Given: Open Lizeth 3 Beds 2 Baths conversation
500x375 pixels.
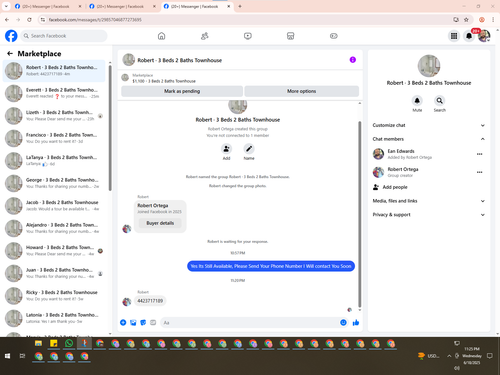Looking at the screenshot, I should pyautogui.click(x=54, y=115).
